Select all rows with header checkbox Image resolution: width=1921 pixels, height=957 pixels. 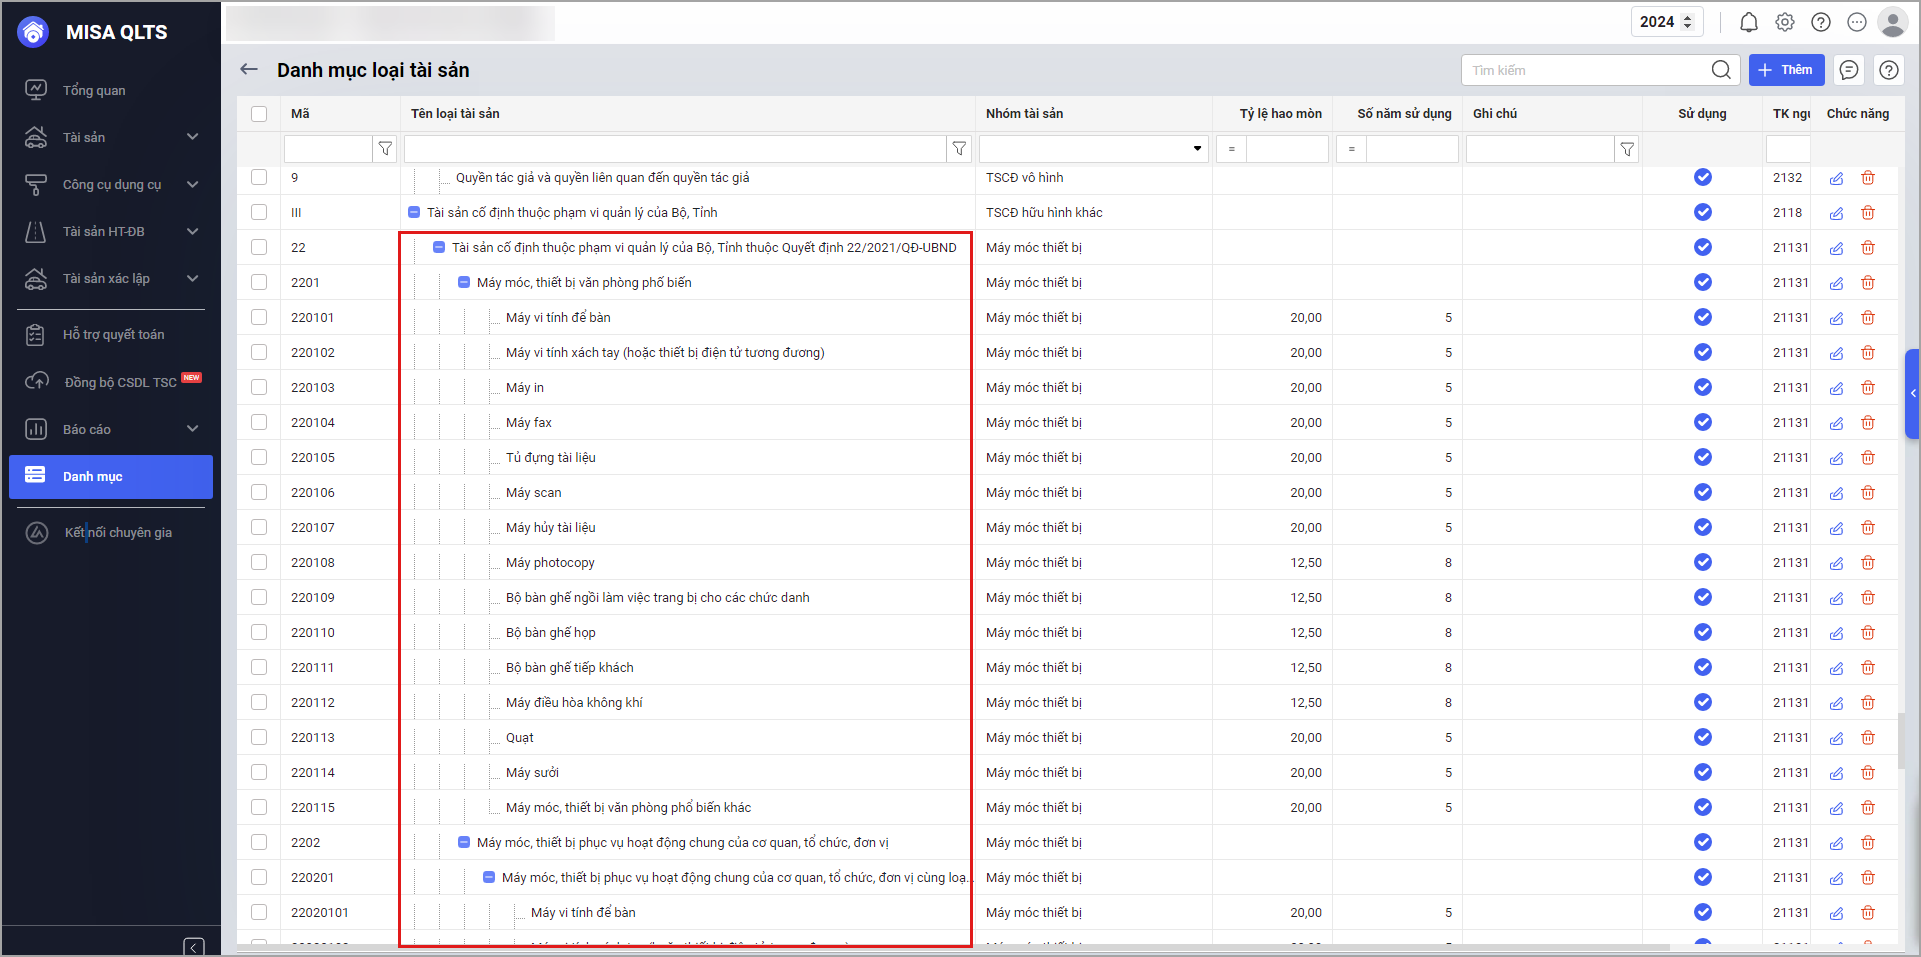[x=259, y=114]
